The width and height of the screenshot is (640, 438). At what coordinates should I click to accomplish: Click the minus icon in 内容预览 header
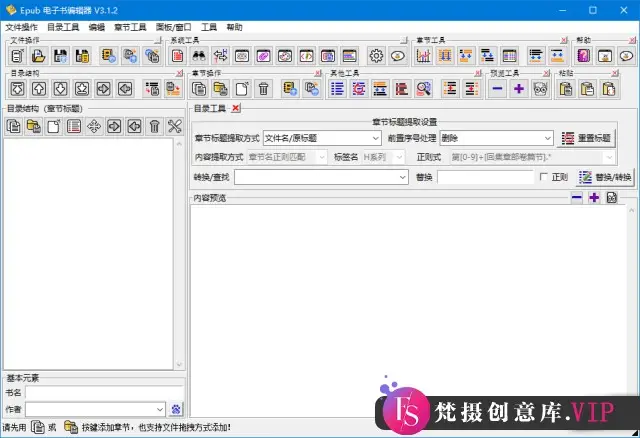coord(577,198)
